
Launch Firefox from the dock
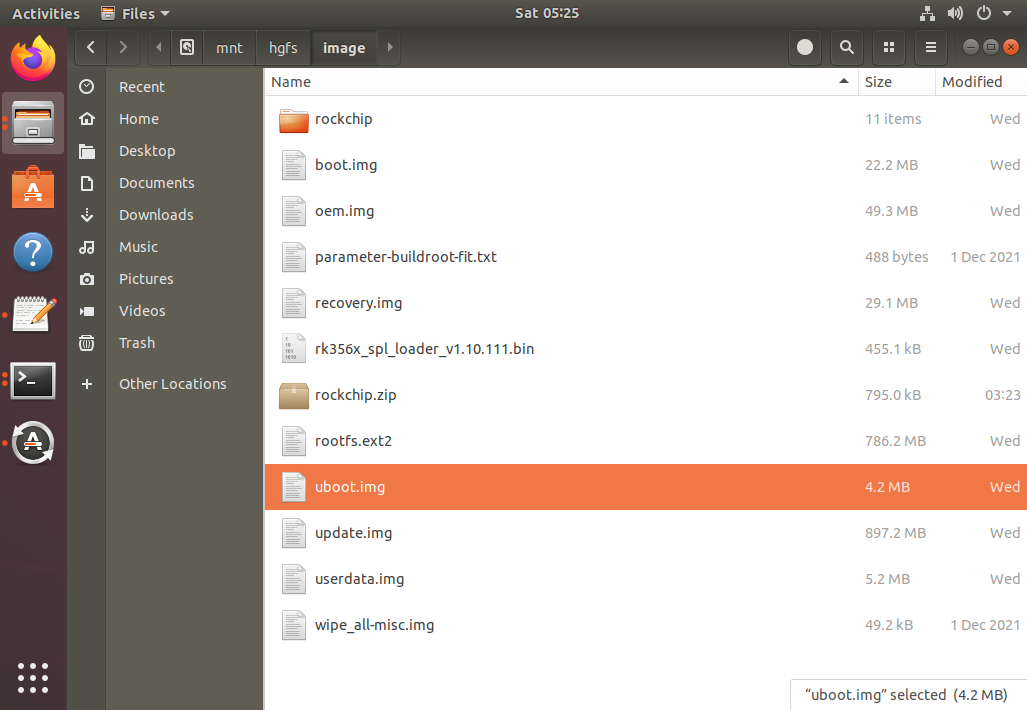[33, 59]
